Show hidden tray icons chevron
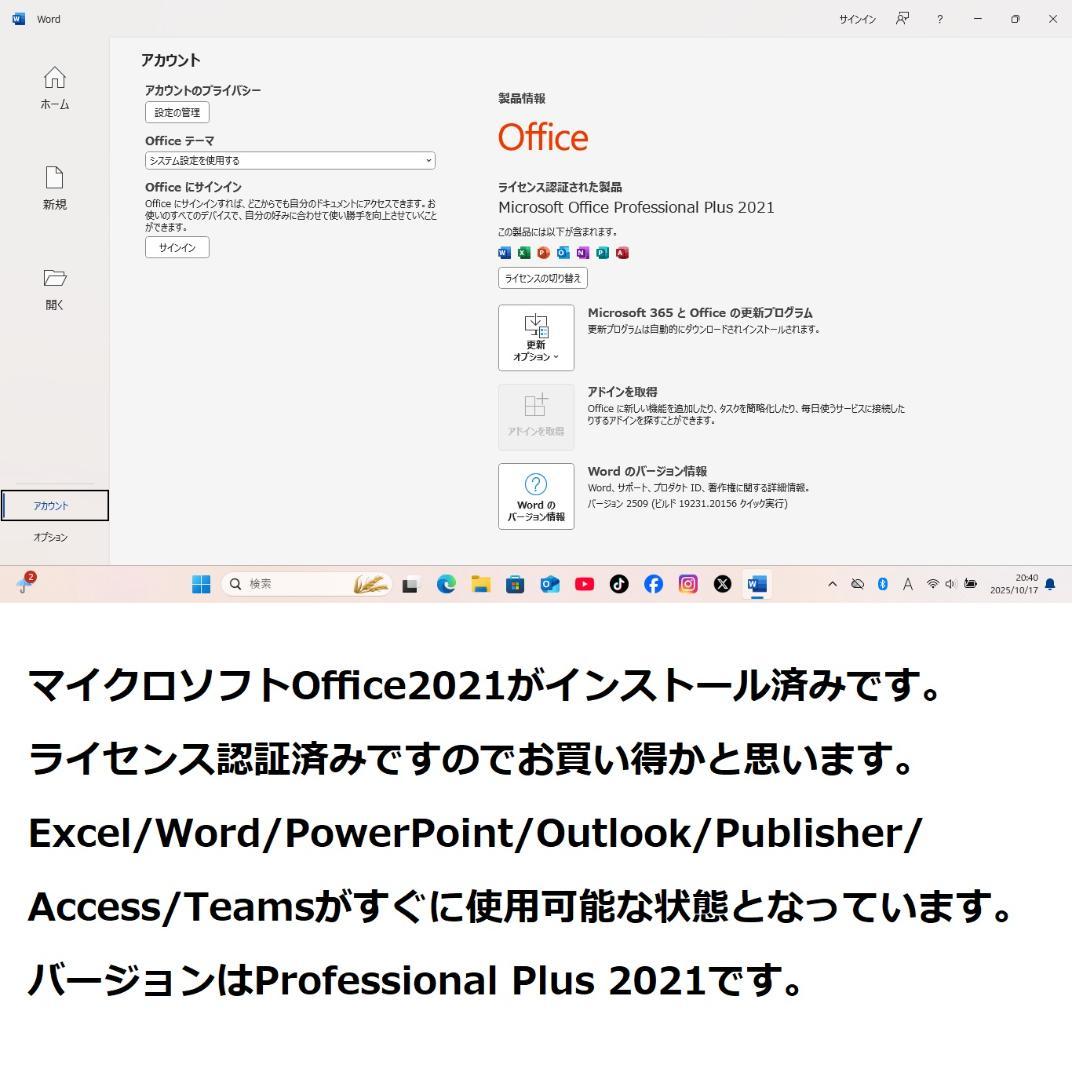1072x1080 pixels. [x=832, y=584]
